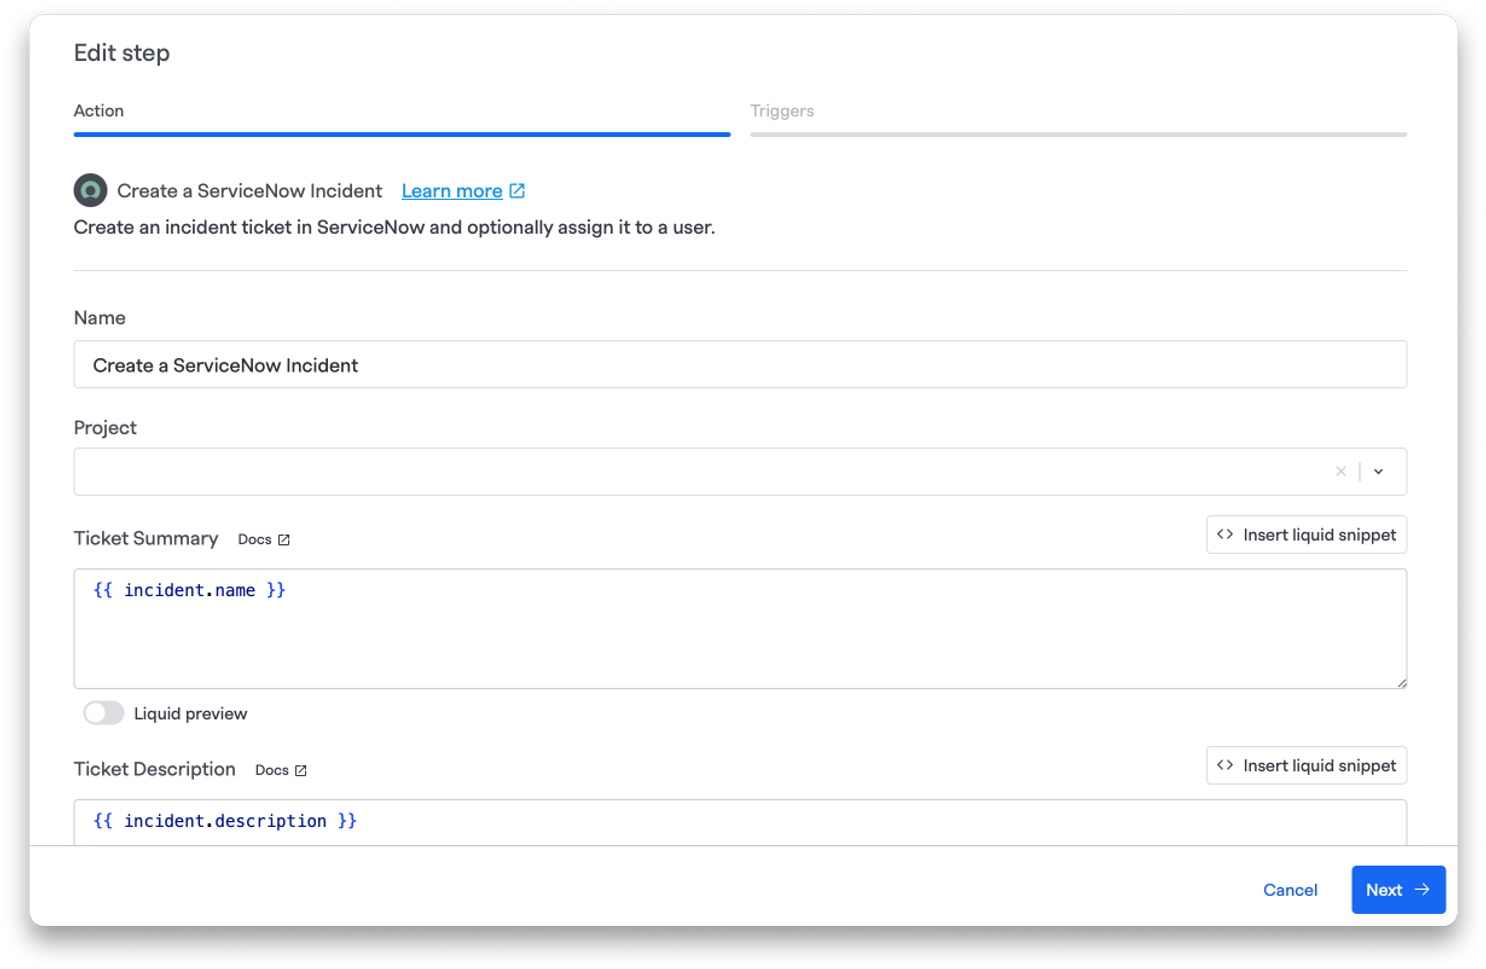Toggle the Liquid preview switch
The image size is (1486, 969).
point(104,713)
